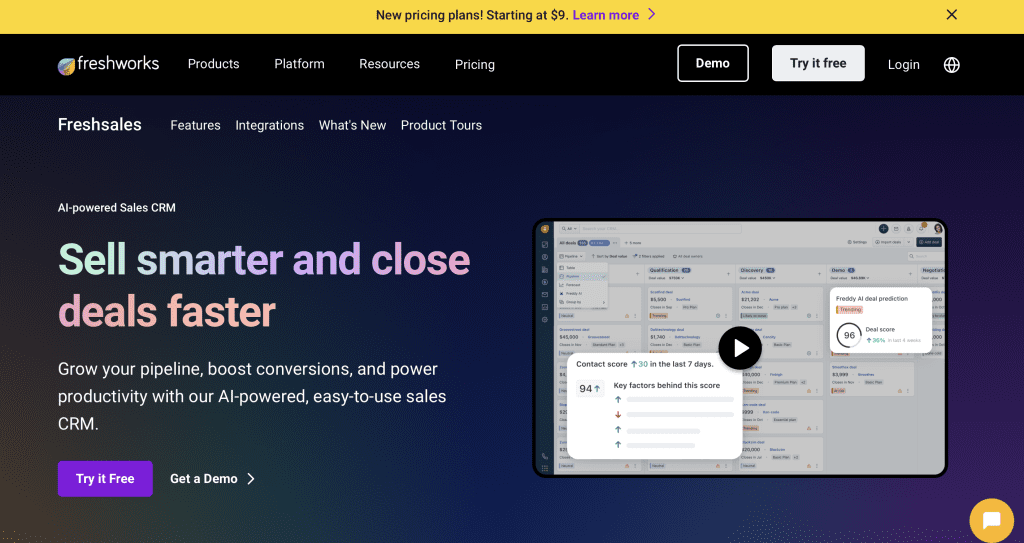The image size is (1024, 543).
Task: Click the Demo button in header
Action: tap(712, 63)
